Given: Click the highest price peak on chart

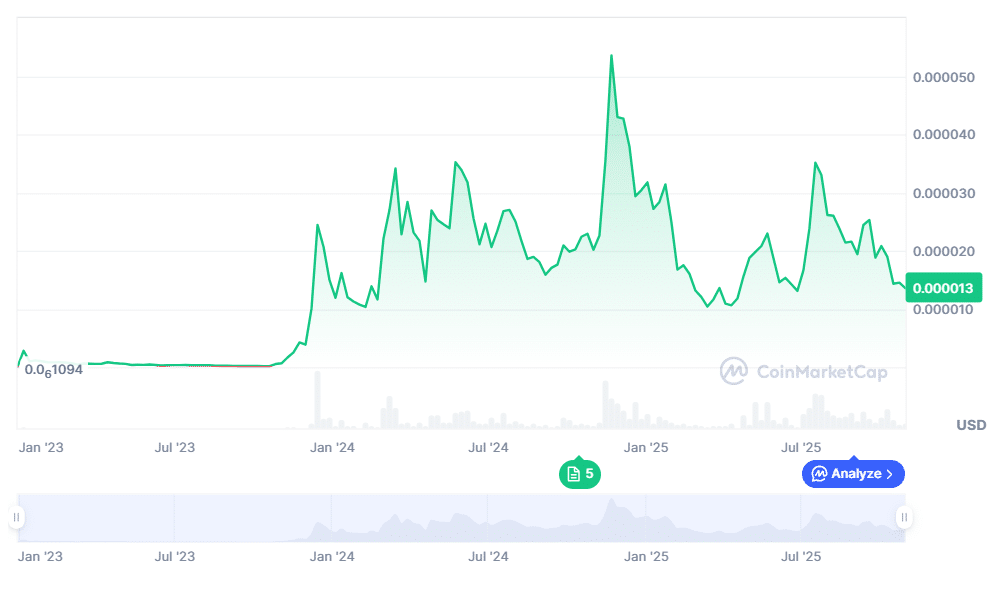Looking at the screenshot, I should [x=611, y=56].
